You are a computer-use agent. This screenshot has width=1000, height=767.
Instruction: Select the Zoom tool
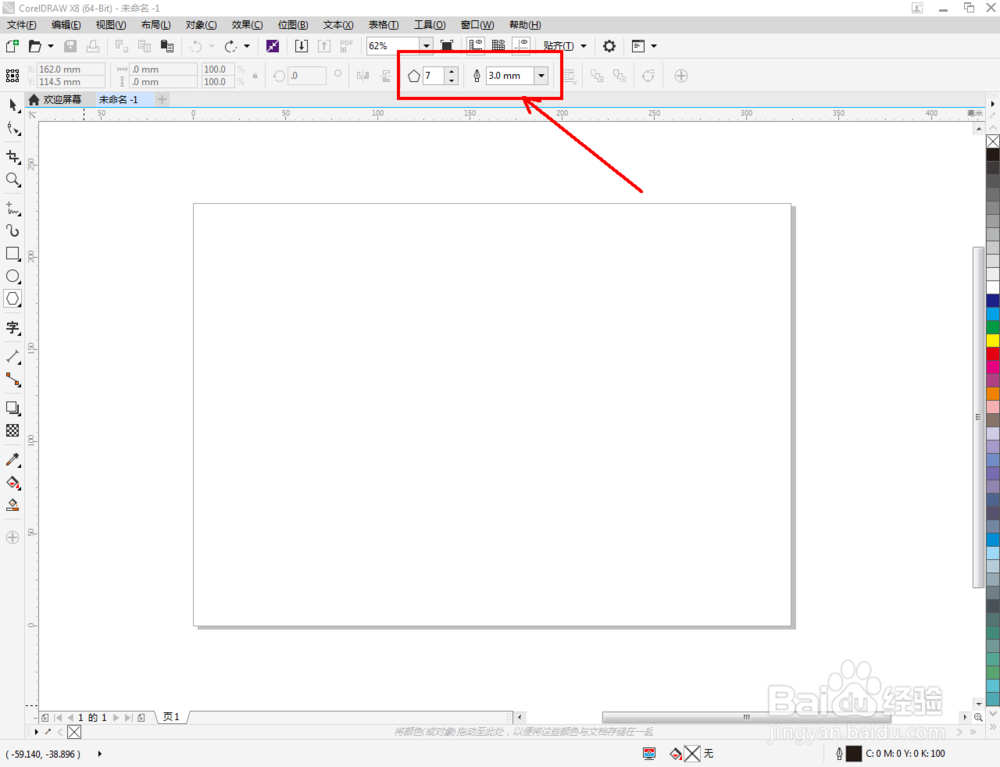(x=13, y=180)
